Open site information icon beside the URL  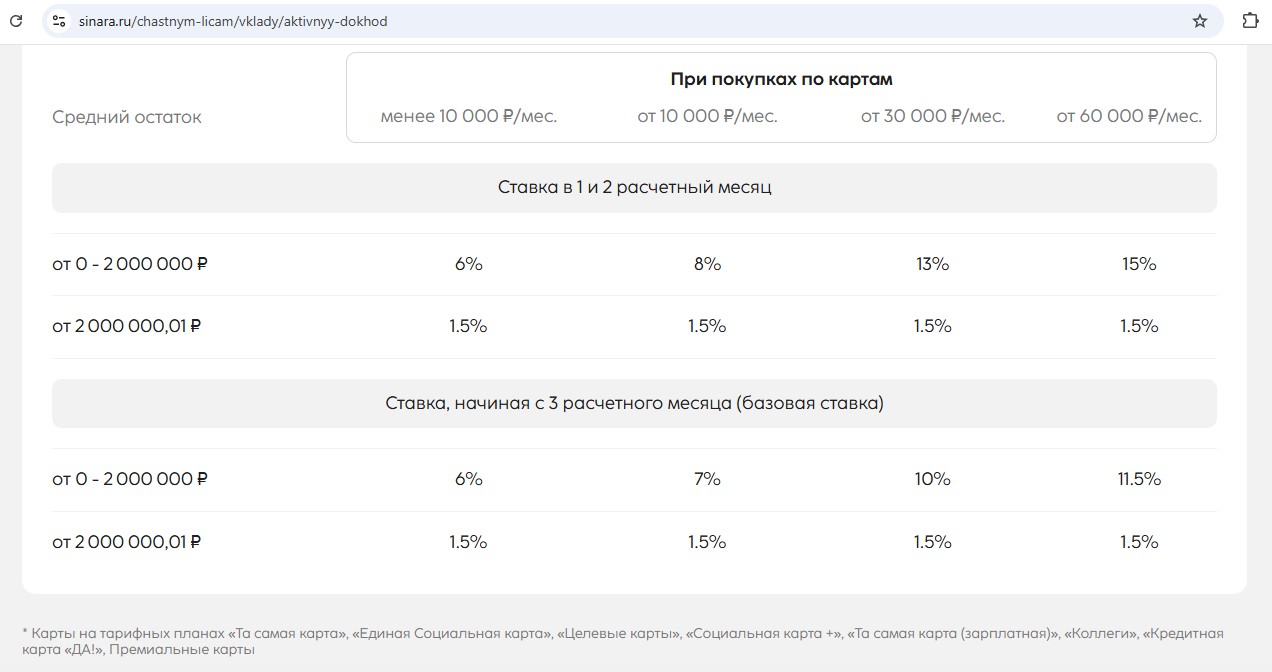point(59,21)
